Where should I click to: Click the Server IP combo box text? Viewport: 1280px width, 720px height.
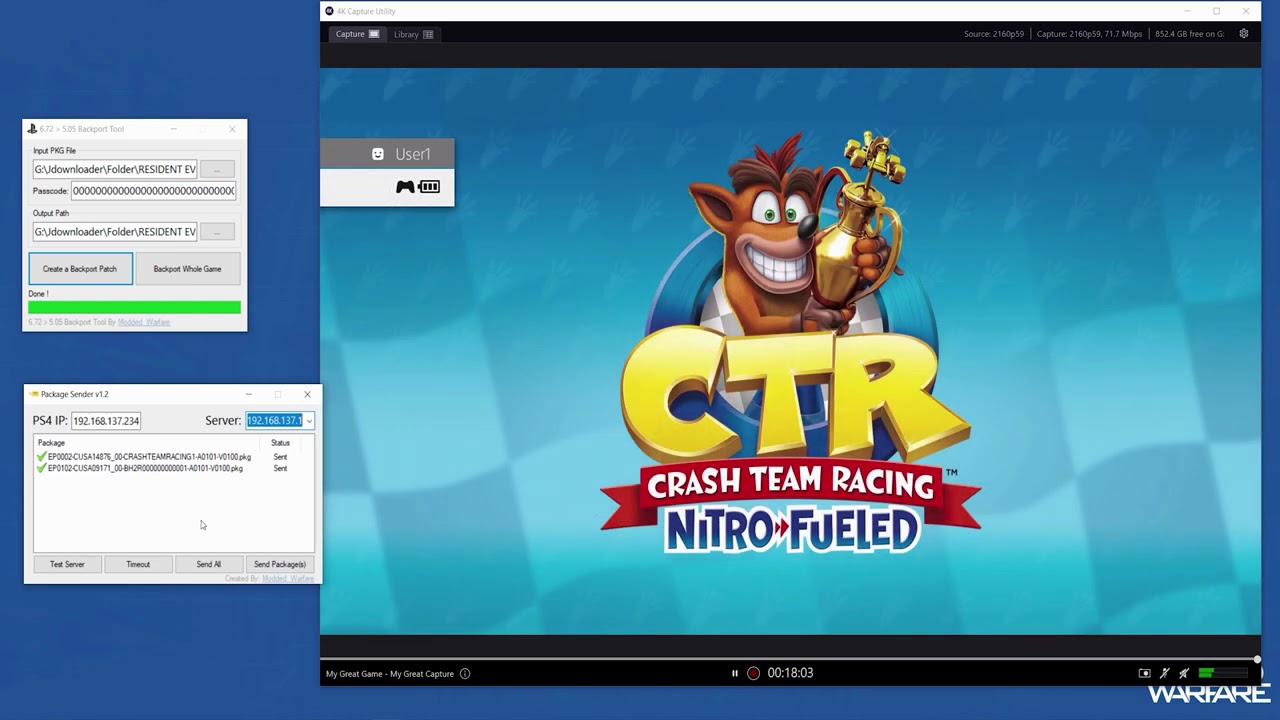point(275,421)
